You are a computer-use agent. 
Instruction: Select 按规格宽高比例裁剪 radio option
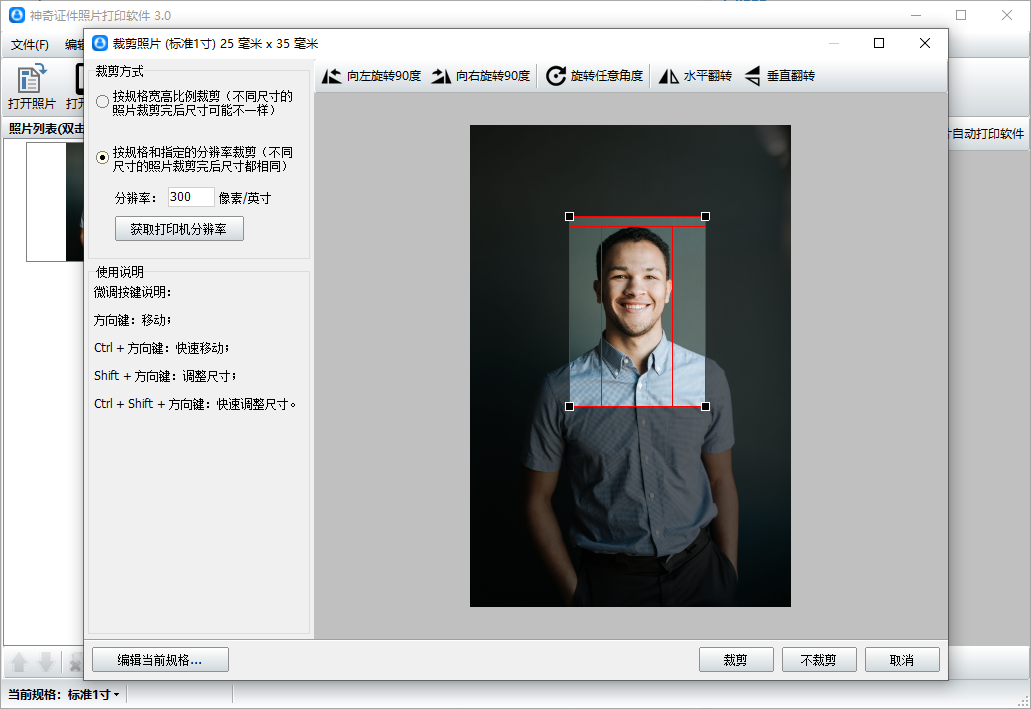102,102
